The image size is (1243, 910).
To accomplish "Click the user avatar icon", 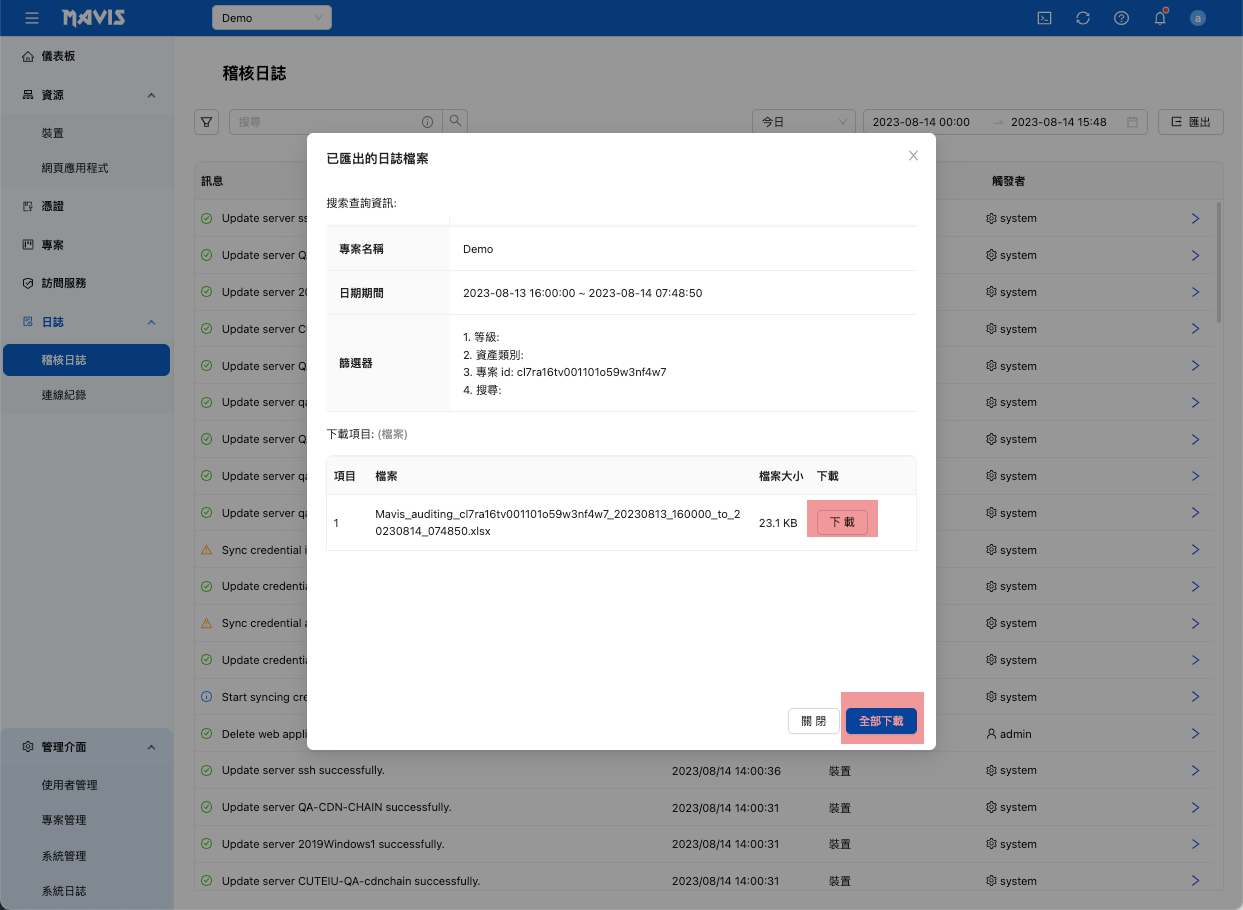I will 1198,18.
